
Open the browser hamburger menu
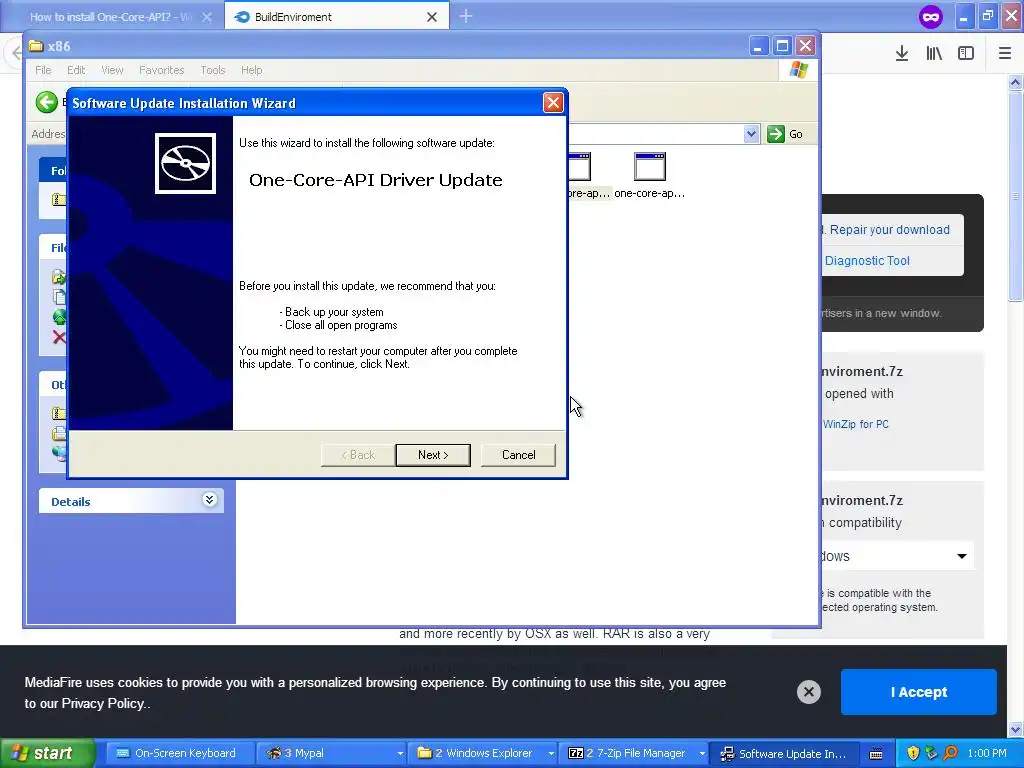[x=1005, y=54]
